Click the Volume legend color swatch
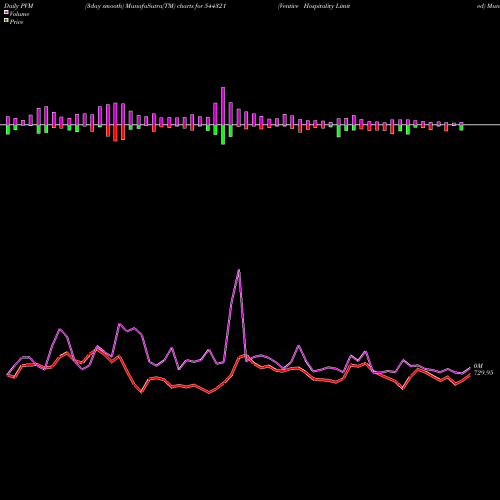500x500 pixels. (x=6, y=12)
